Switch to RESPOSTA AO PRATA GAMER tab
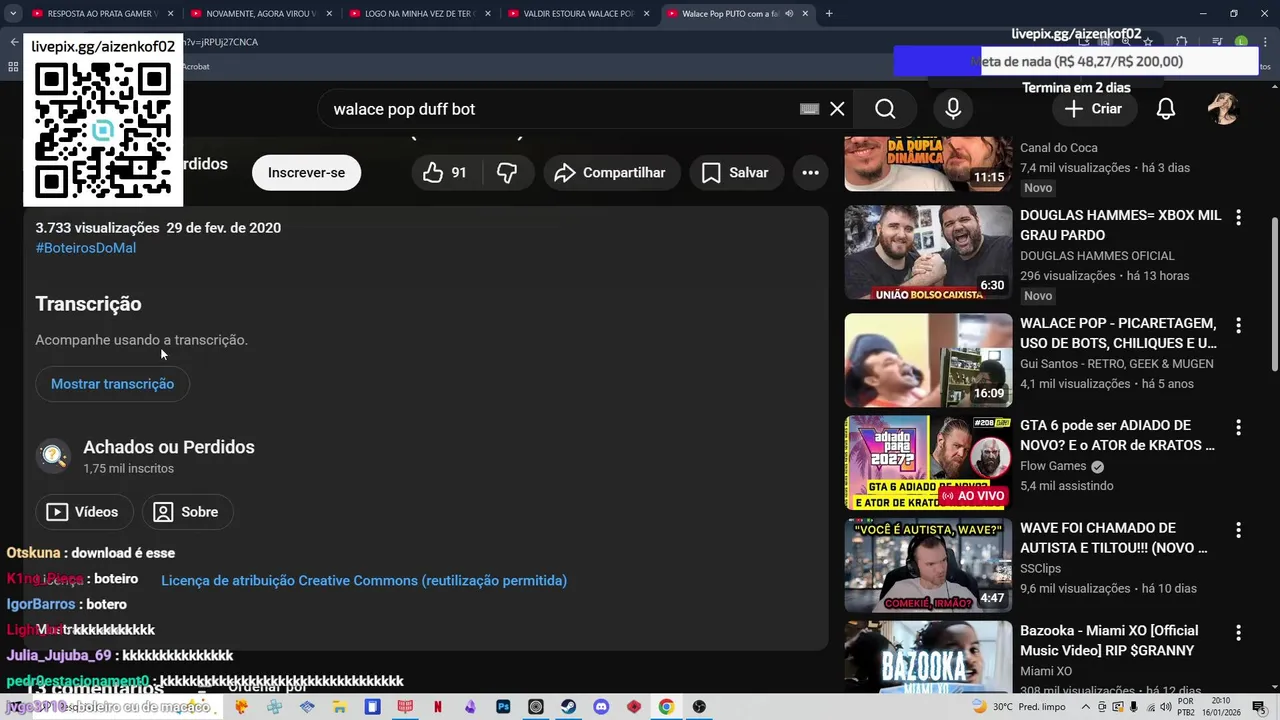 [x=102, y=14]
